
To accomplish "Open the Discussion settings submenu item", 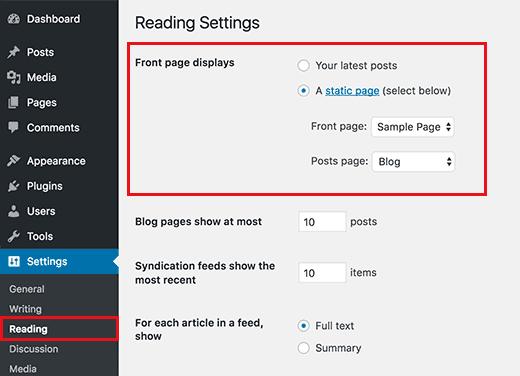I will tap(34, 349).
